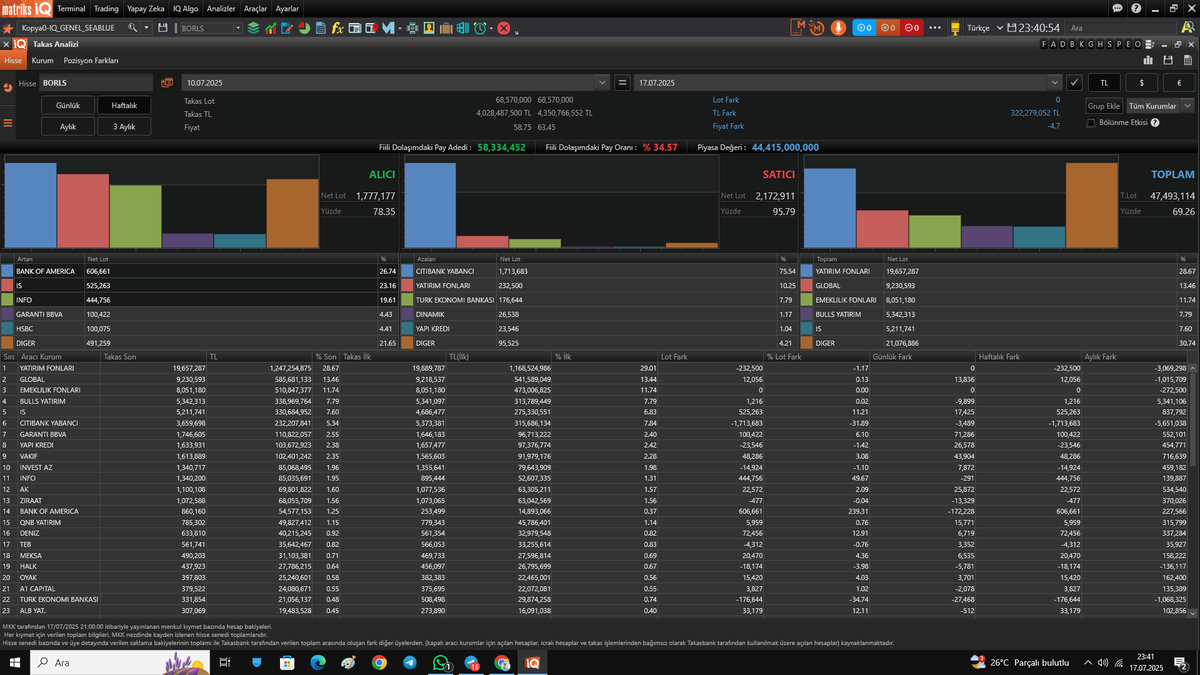Open the Araçlar menu
The image size is (1200, 675).
(255, 8)
